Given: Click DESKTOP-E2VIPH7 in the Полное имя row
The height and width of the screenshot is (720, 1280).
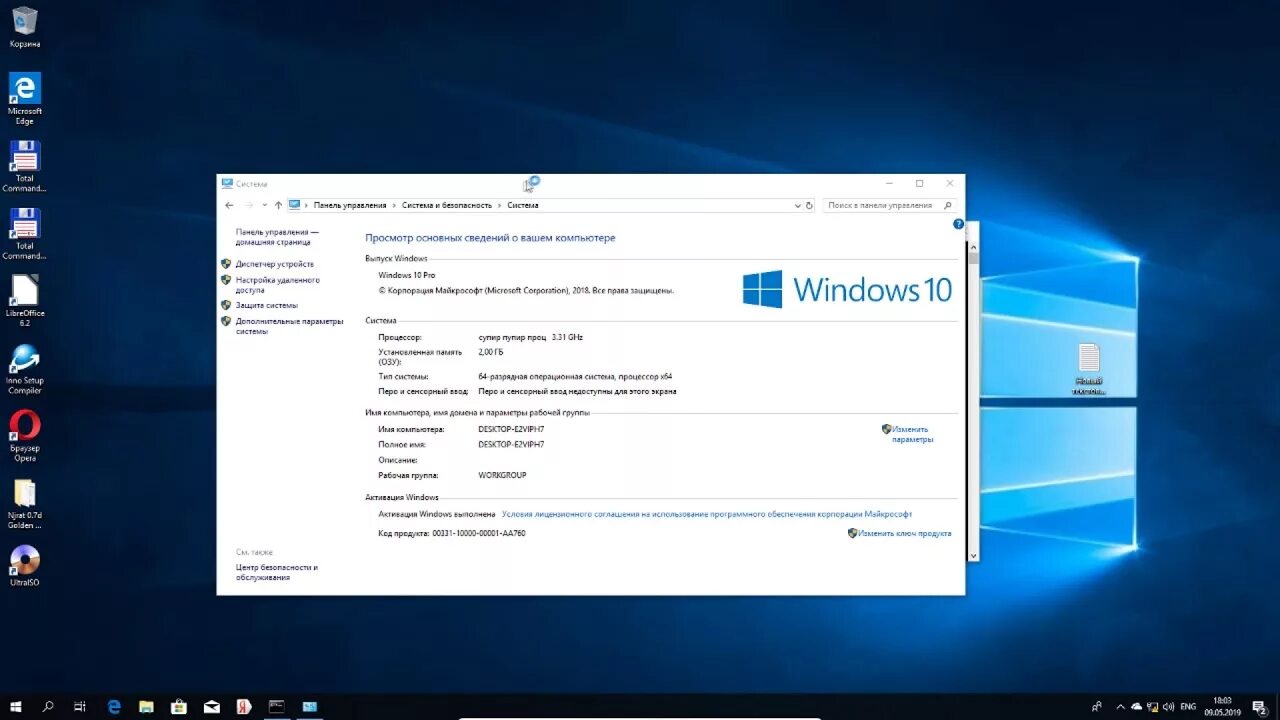Looking at the screenshot, I should pyautogui.click(x=511, y=444).
